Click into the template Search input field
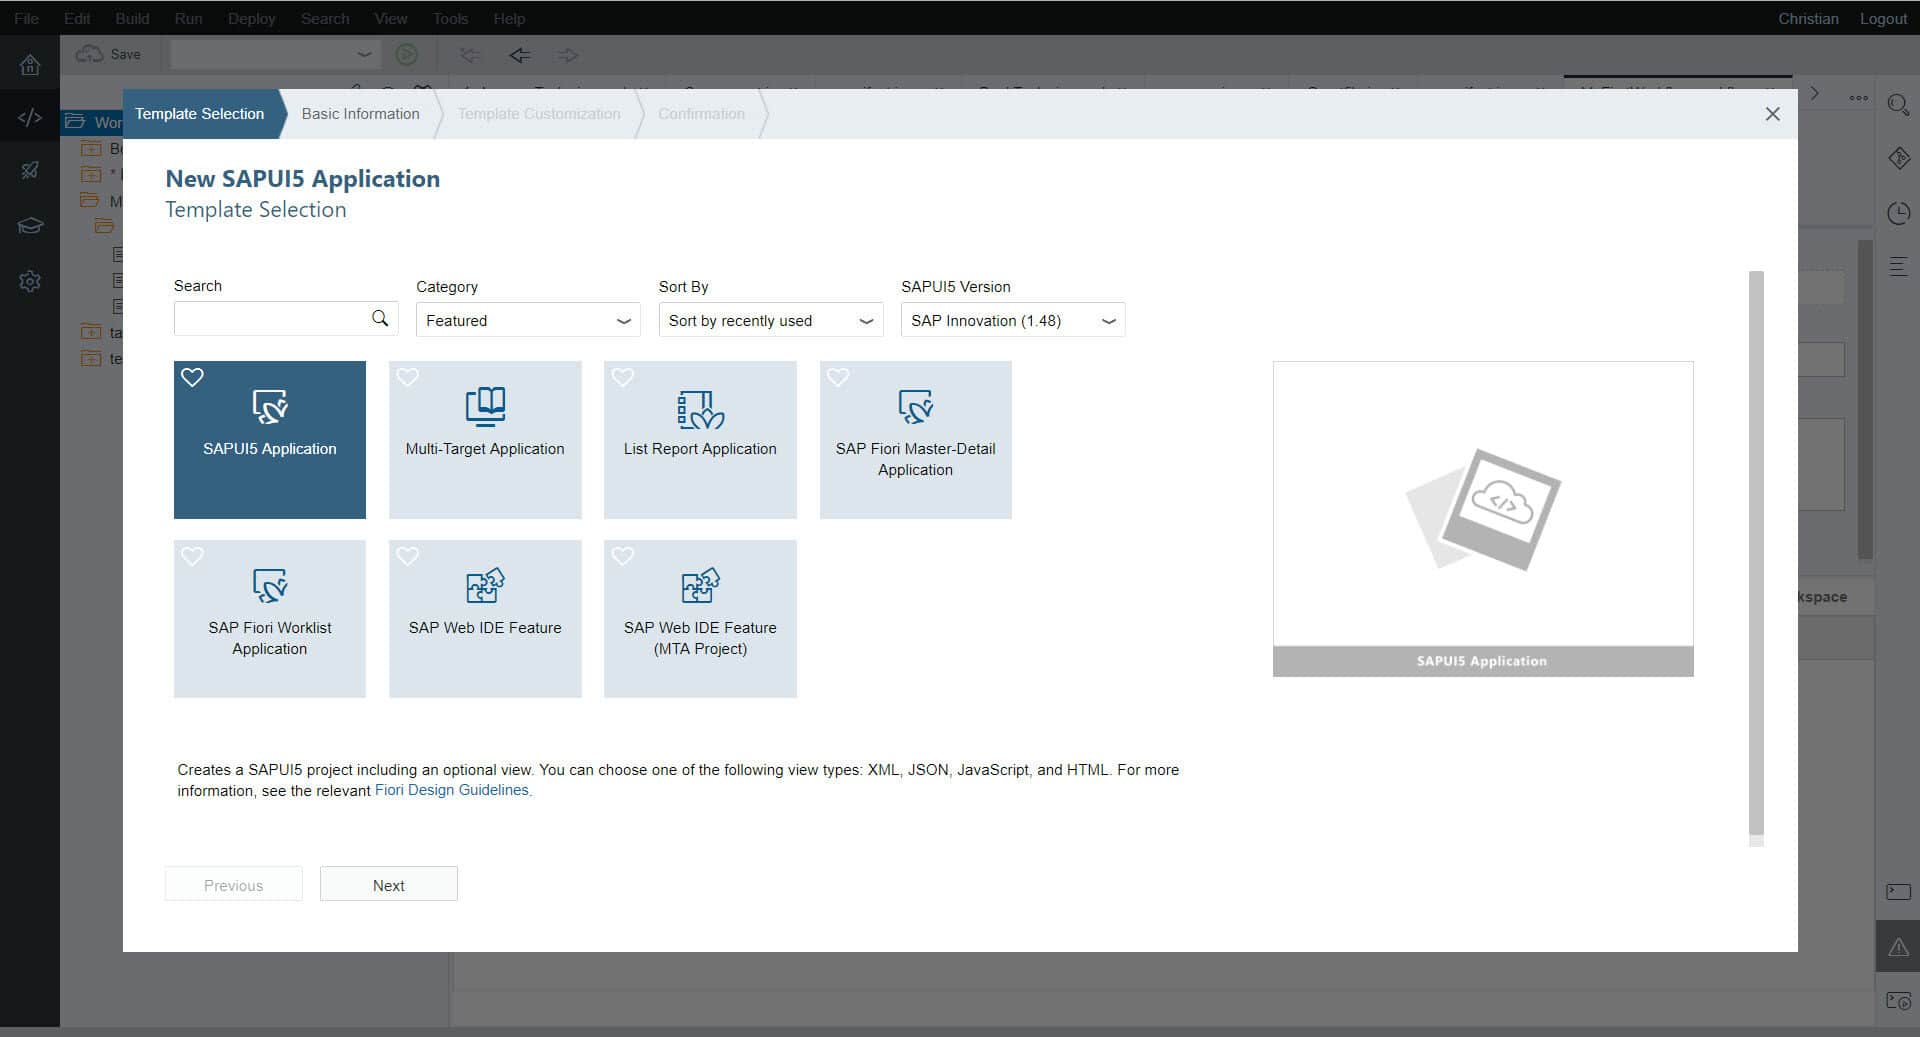 (x=270, y=319)
